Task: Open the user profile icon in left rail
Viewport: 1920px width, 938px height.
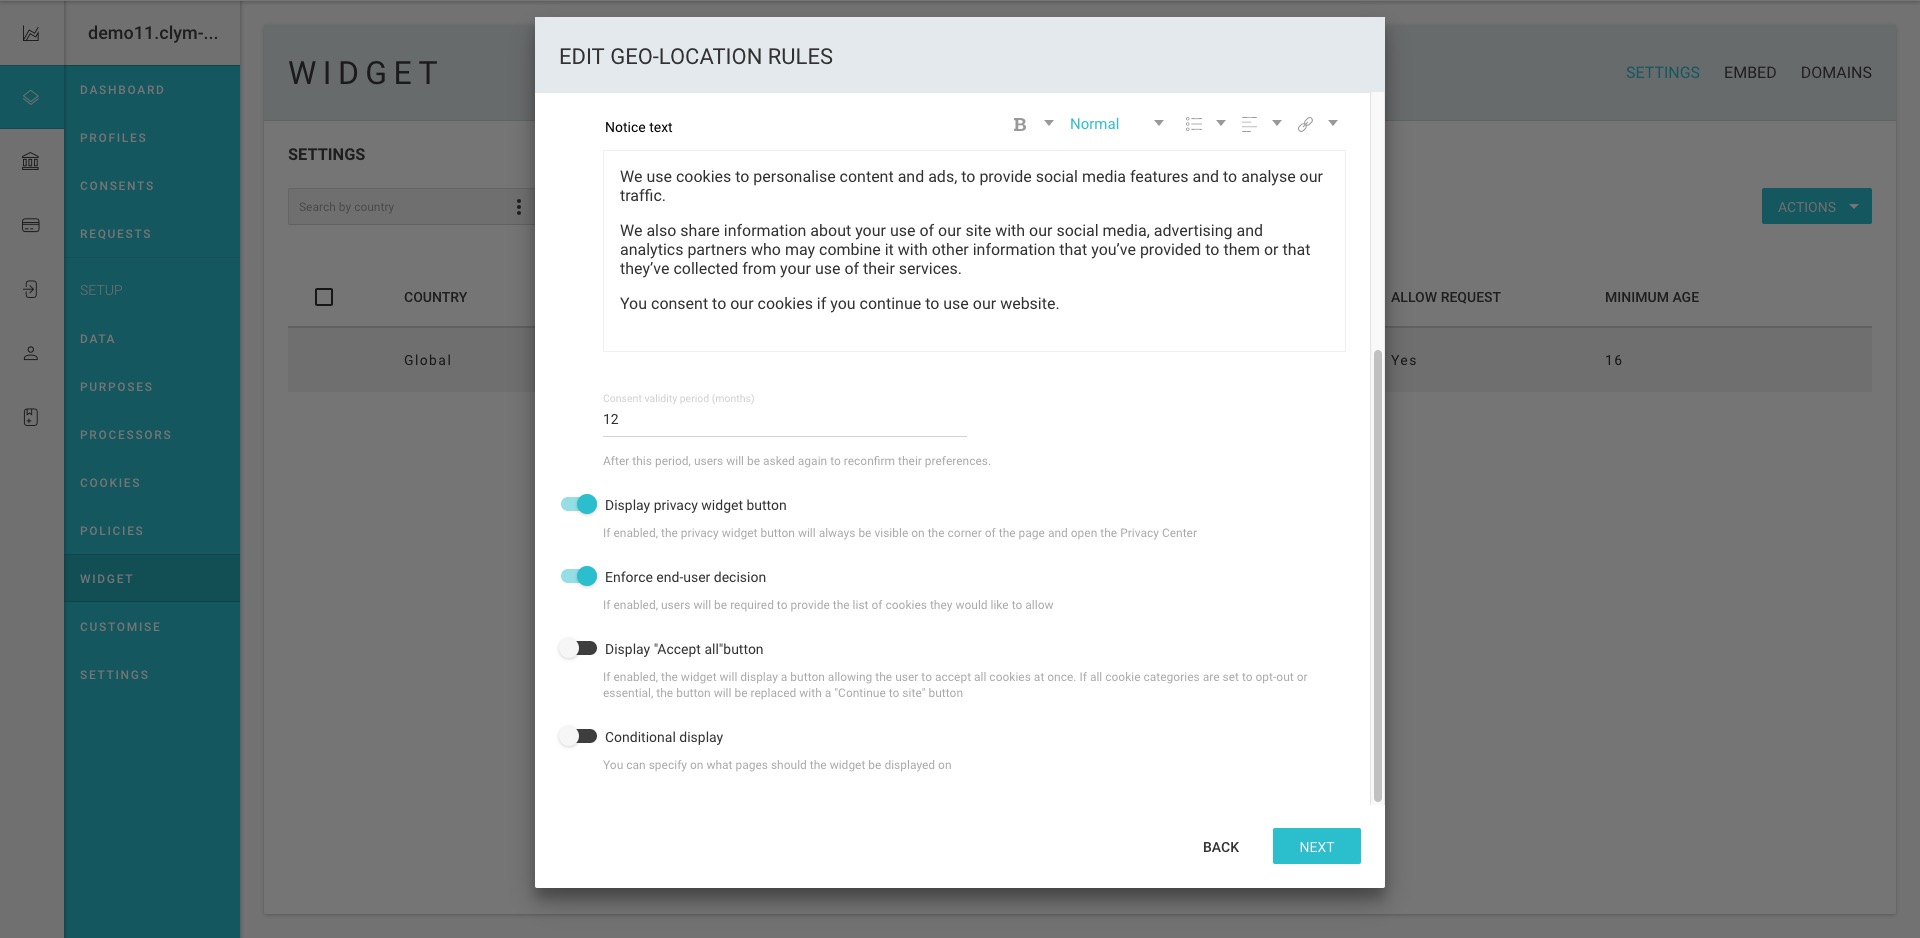Action: coord(31,353)
